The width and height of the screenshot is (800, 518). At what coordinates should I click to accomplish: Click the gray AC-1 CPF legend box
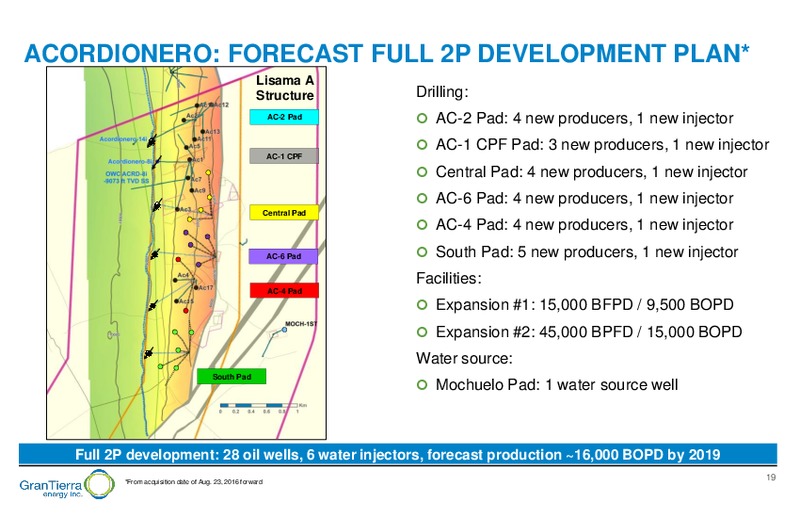click(284, 156)
